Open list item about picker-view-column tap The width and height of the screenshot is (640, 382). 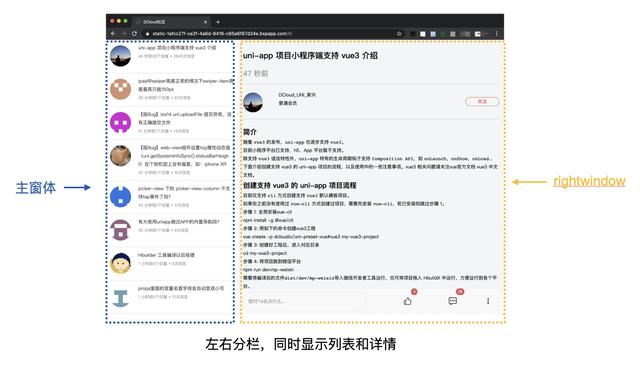171,197
